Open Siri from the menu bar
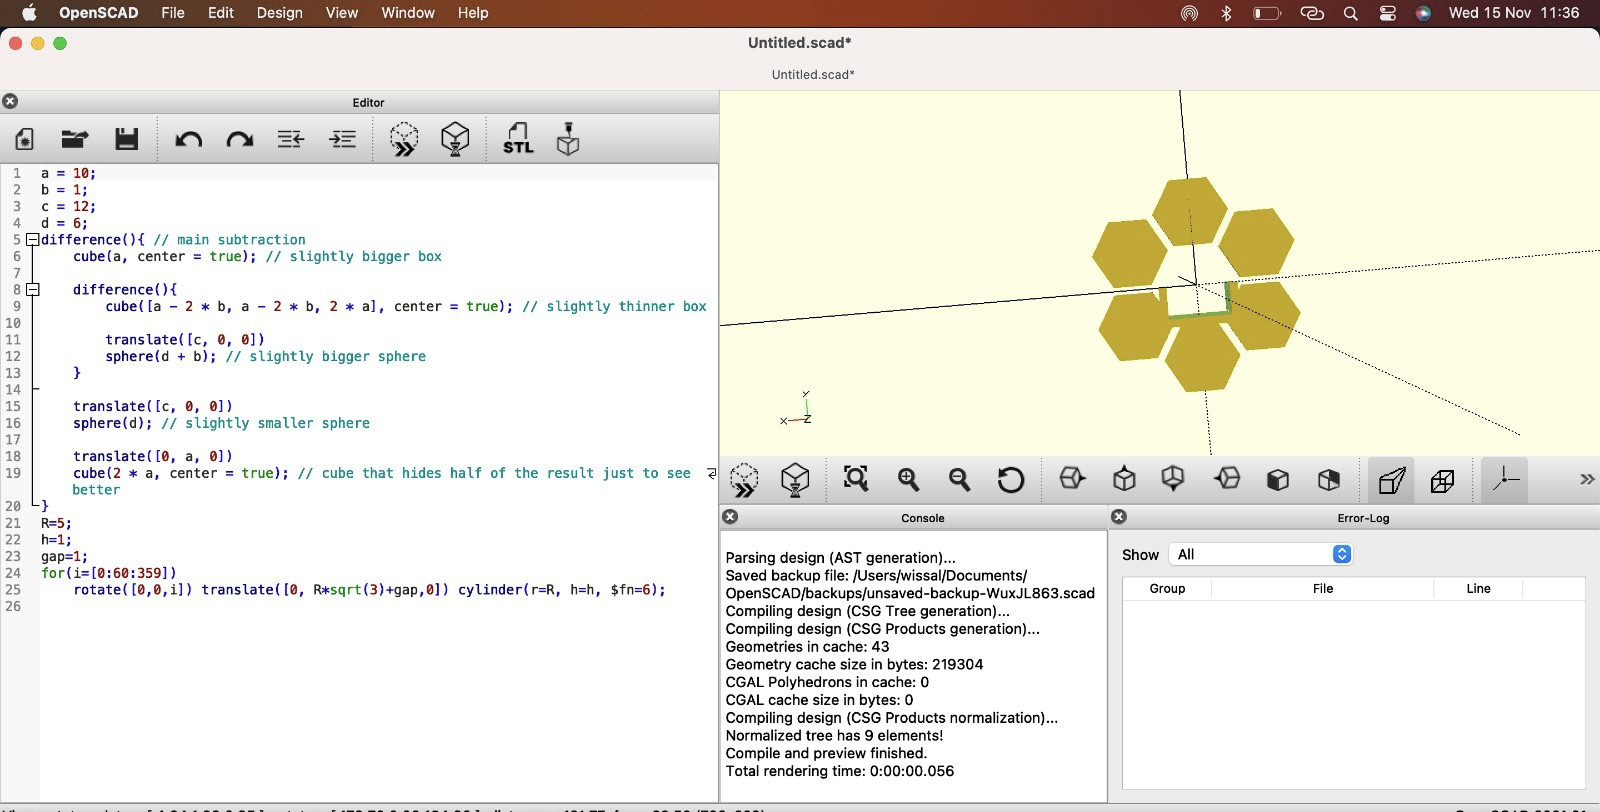Image resolution: width=1600 pixels, height=812 pixels. click(x=1423, y=13)
